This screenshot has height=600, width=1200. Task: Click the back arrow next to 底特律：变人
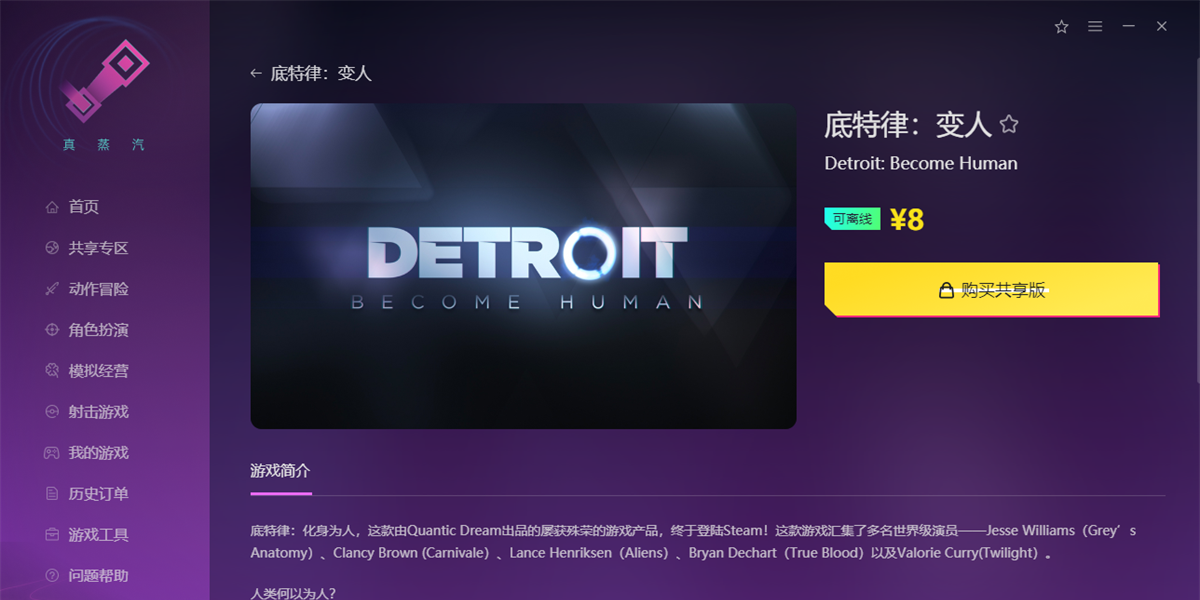[256, 74]
